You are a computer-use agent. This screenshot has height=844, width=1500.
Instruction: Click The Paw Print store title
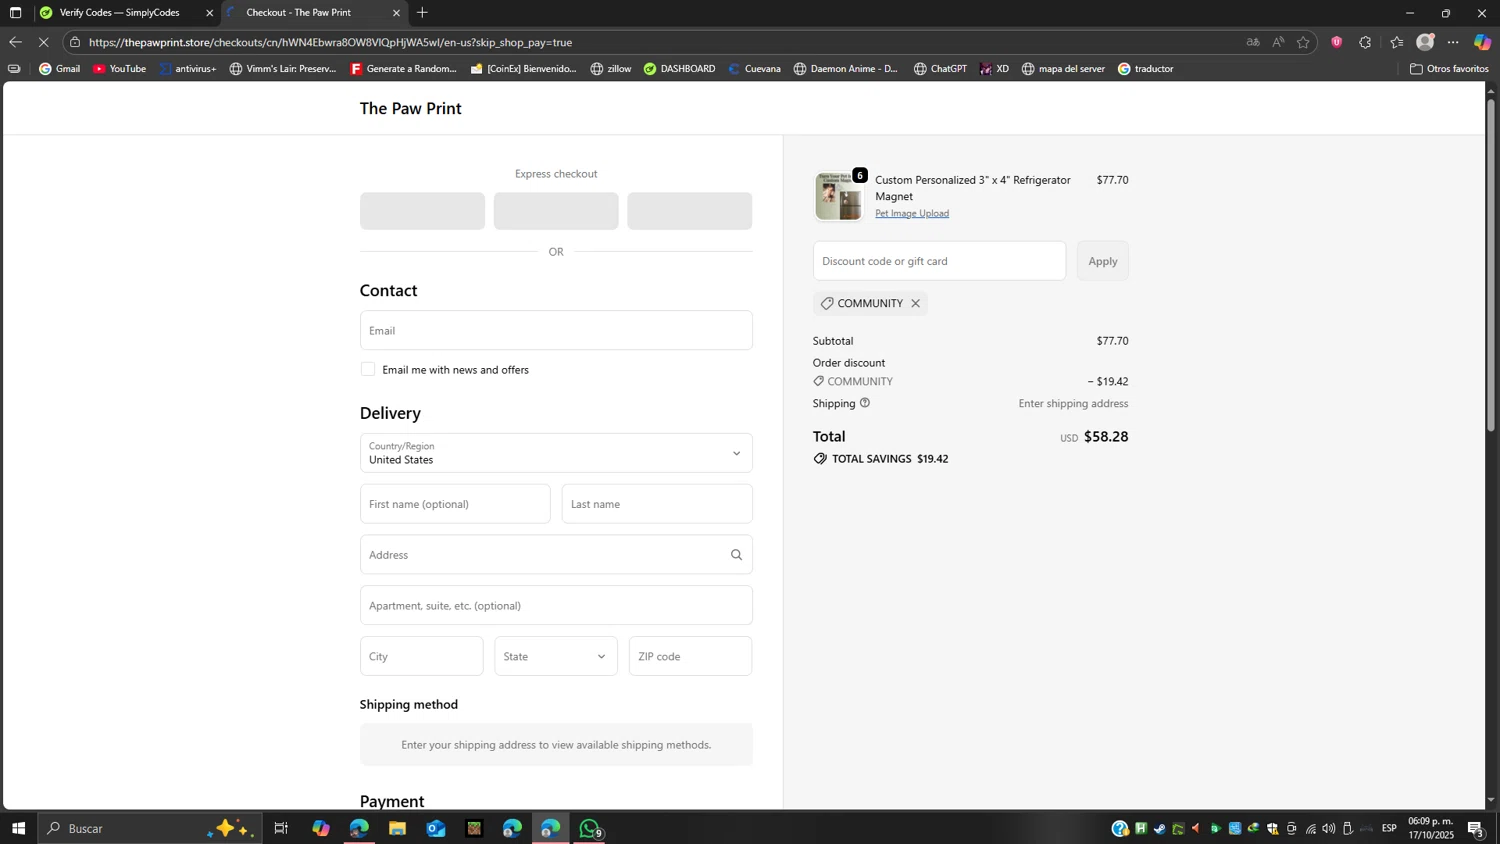[410, 108]
